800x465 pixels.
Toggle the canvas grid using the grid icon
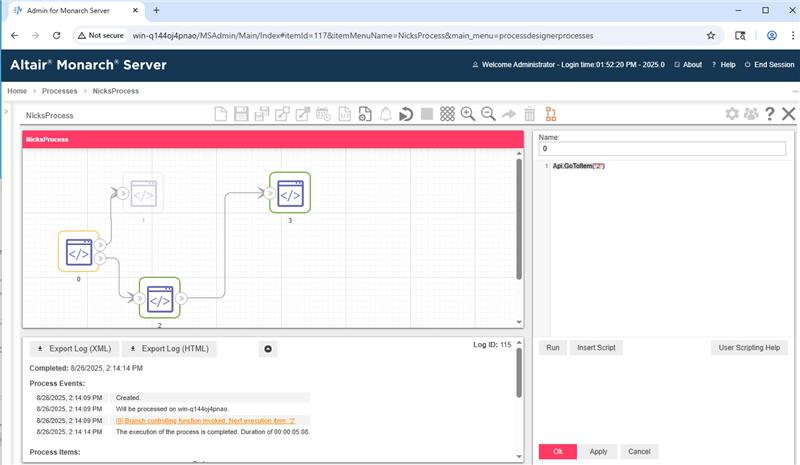[447, 114]
